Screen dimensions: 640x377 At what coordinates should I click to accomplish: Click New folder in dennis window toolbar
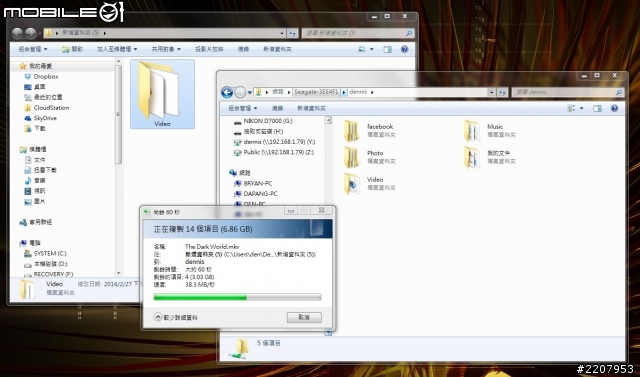click(311, 108)
